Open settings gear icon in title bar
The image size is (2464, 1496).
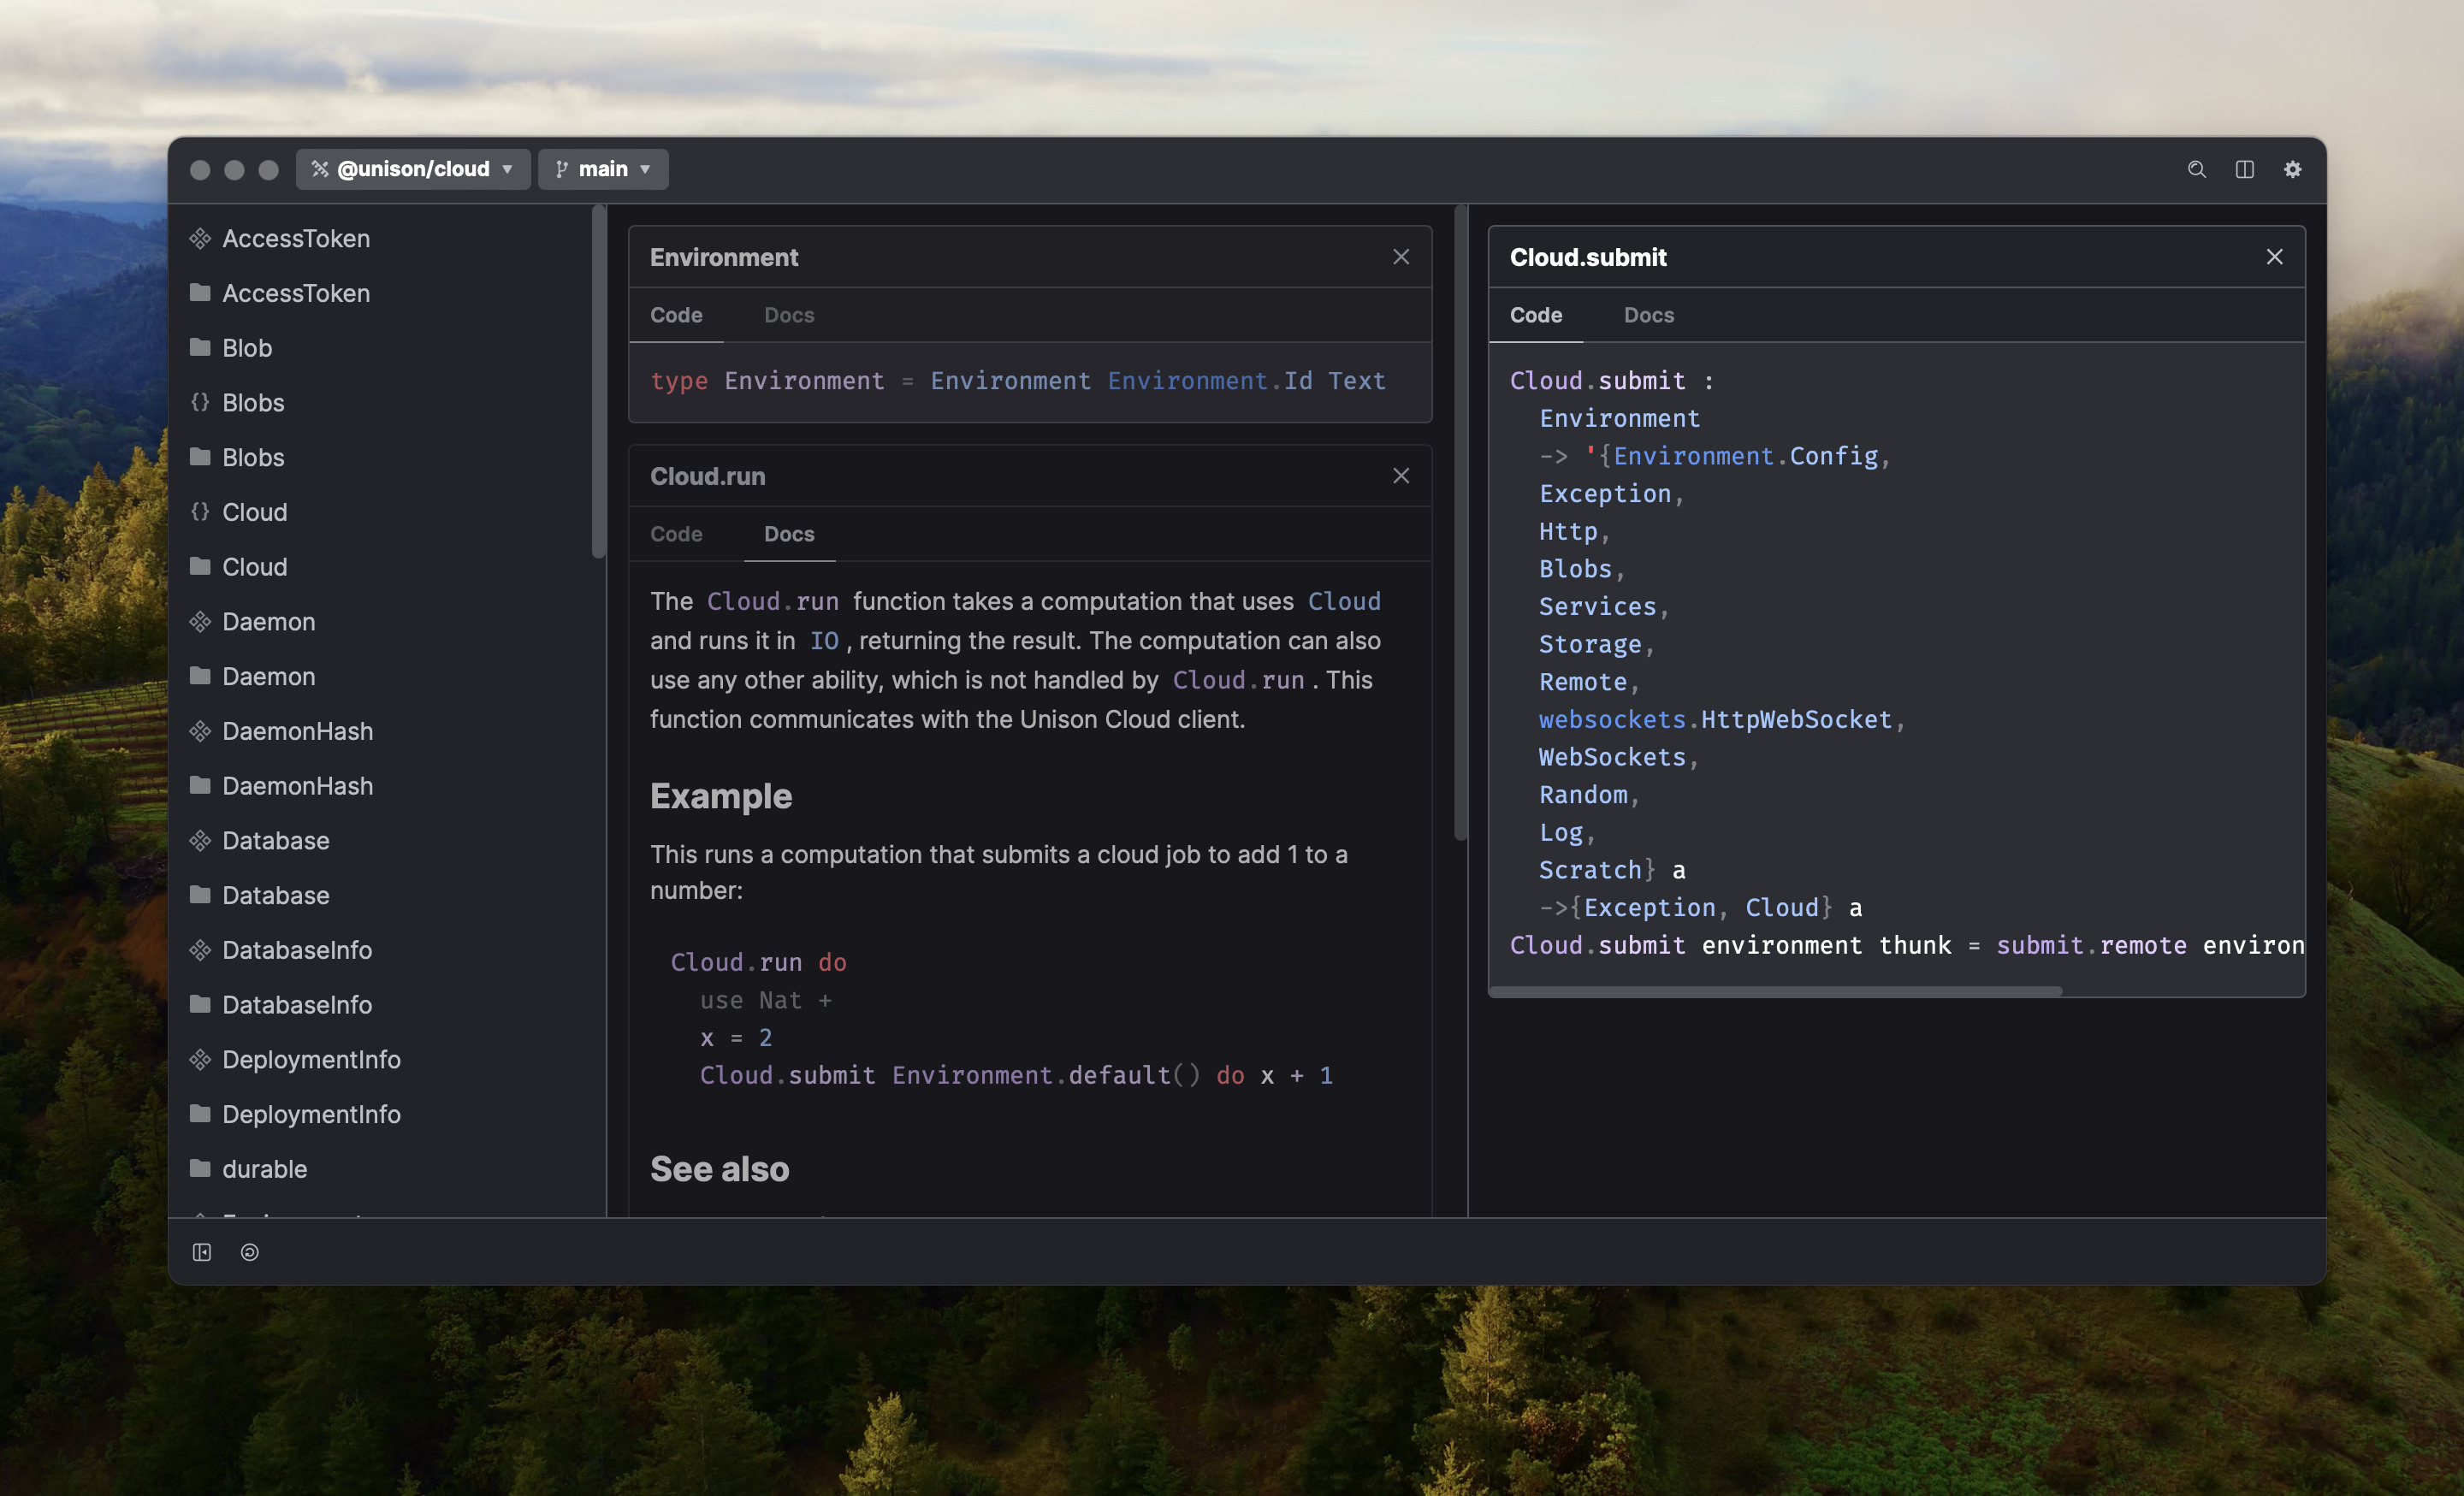[x=2292, y=169]
